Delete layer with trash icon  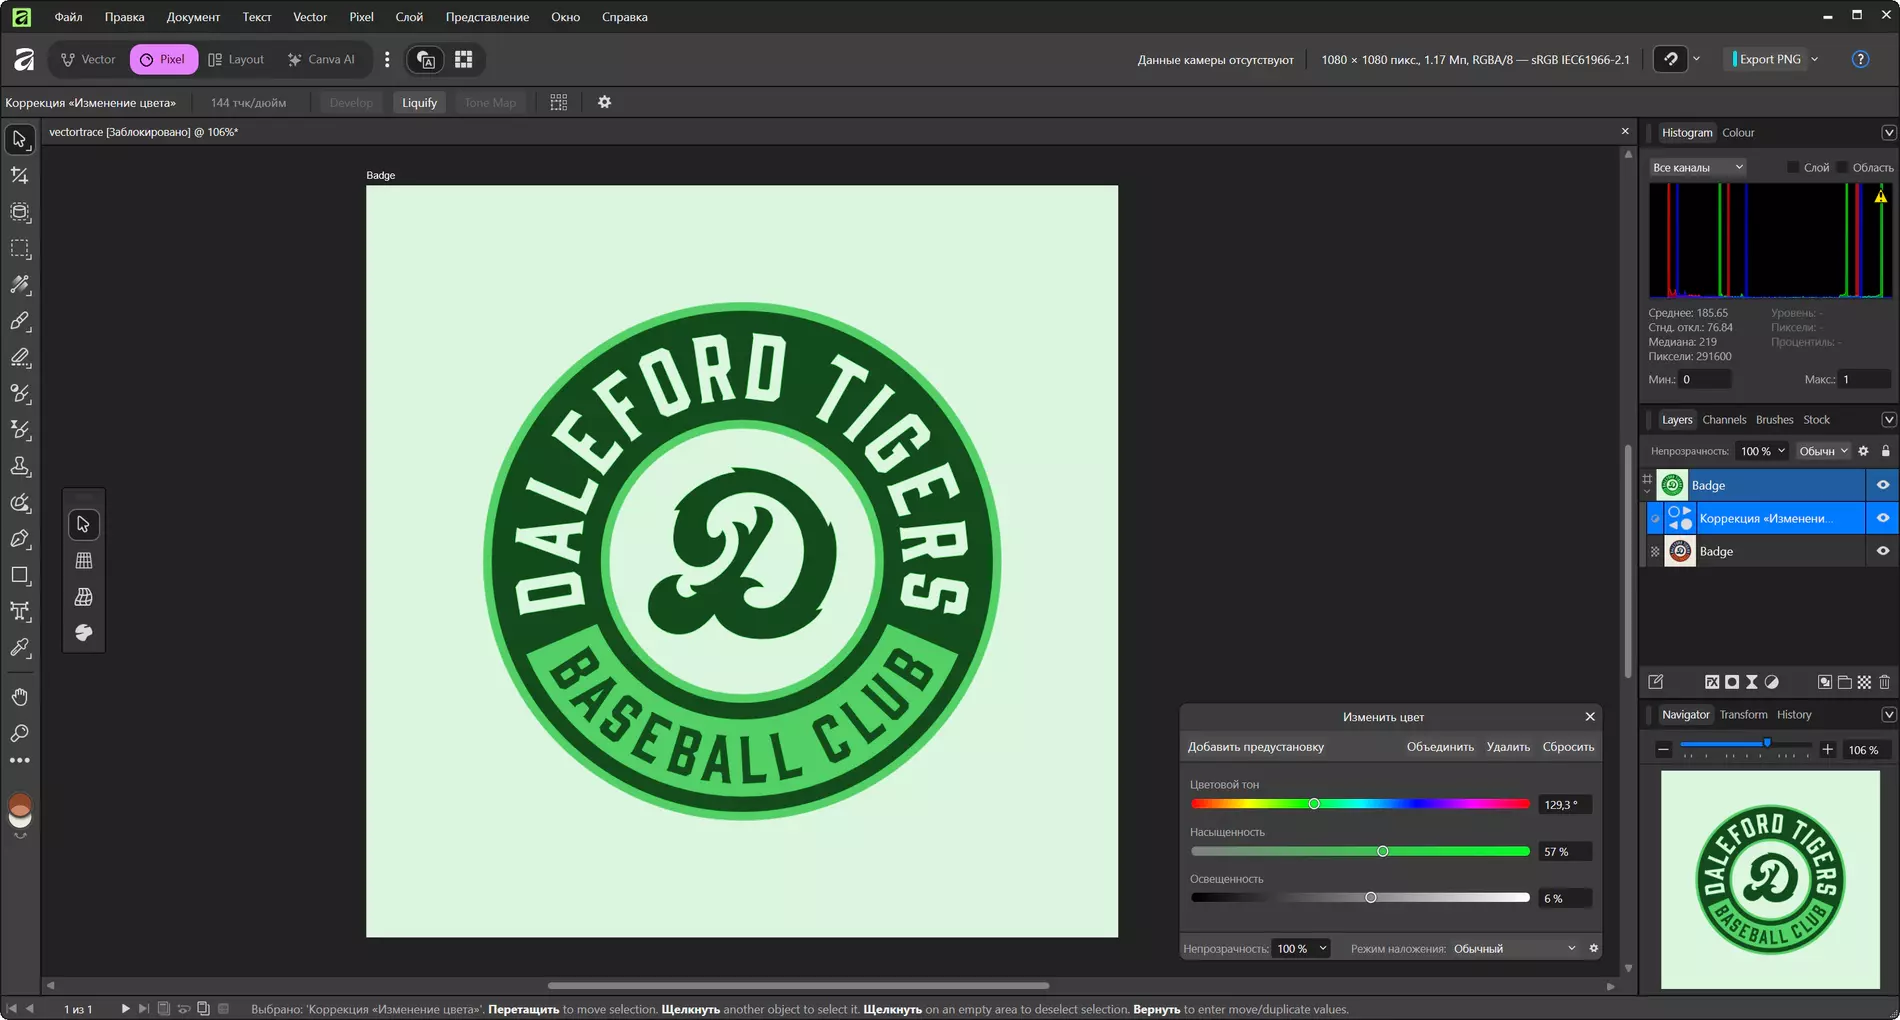1884,682
